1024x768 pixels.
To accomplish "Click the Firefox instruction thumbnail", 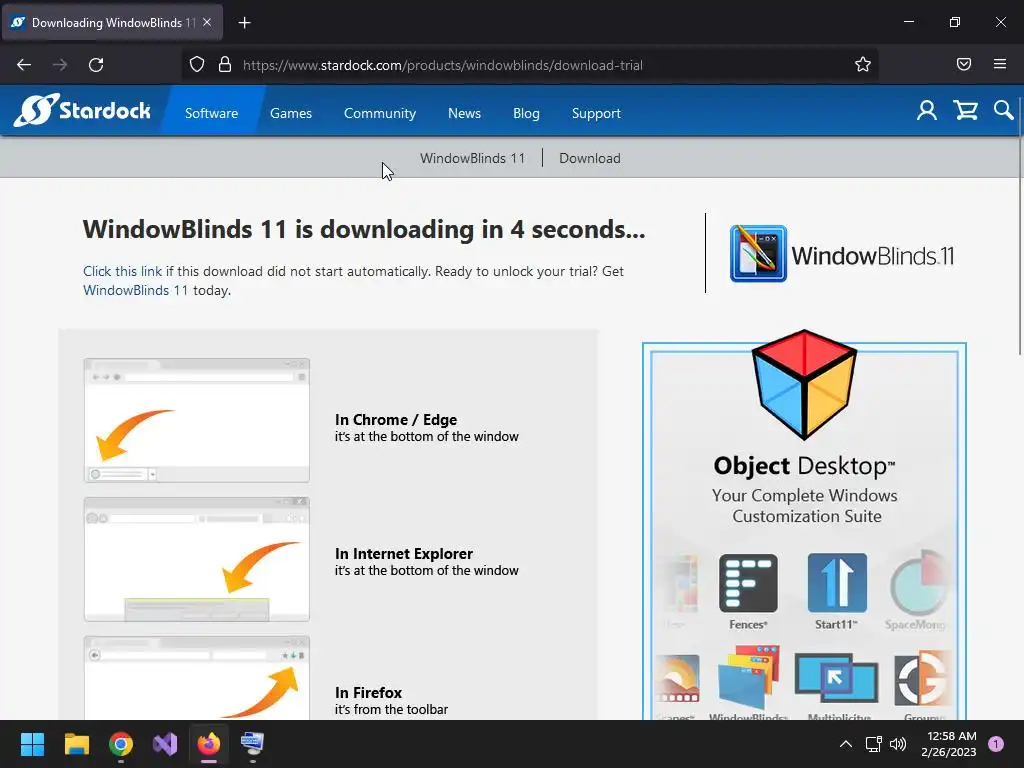I will [197, 678].
